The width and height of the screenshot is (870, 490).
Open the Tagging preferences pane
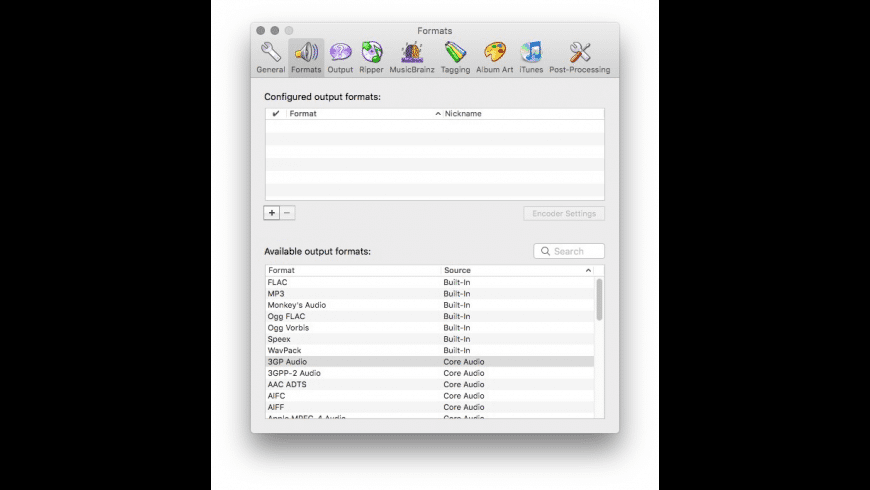[x=455, y=57]
